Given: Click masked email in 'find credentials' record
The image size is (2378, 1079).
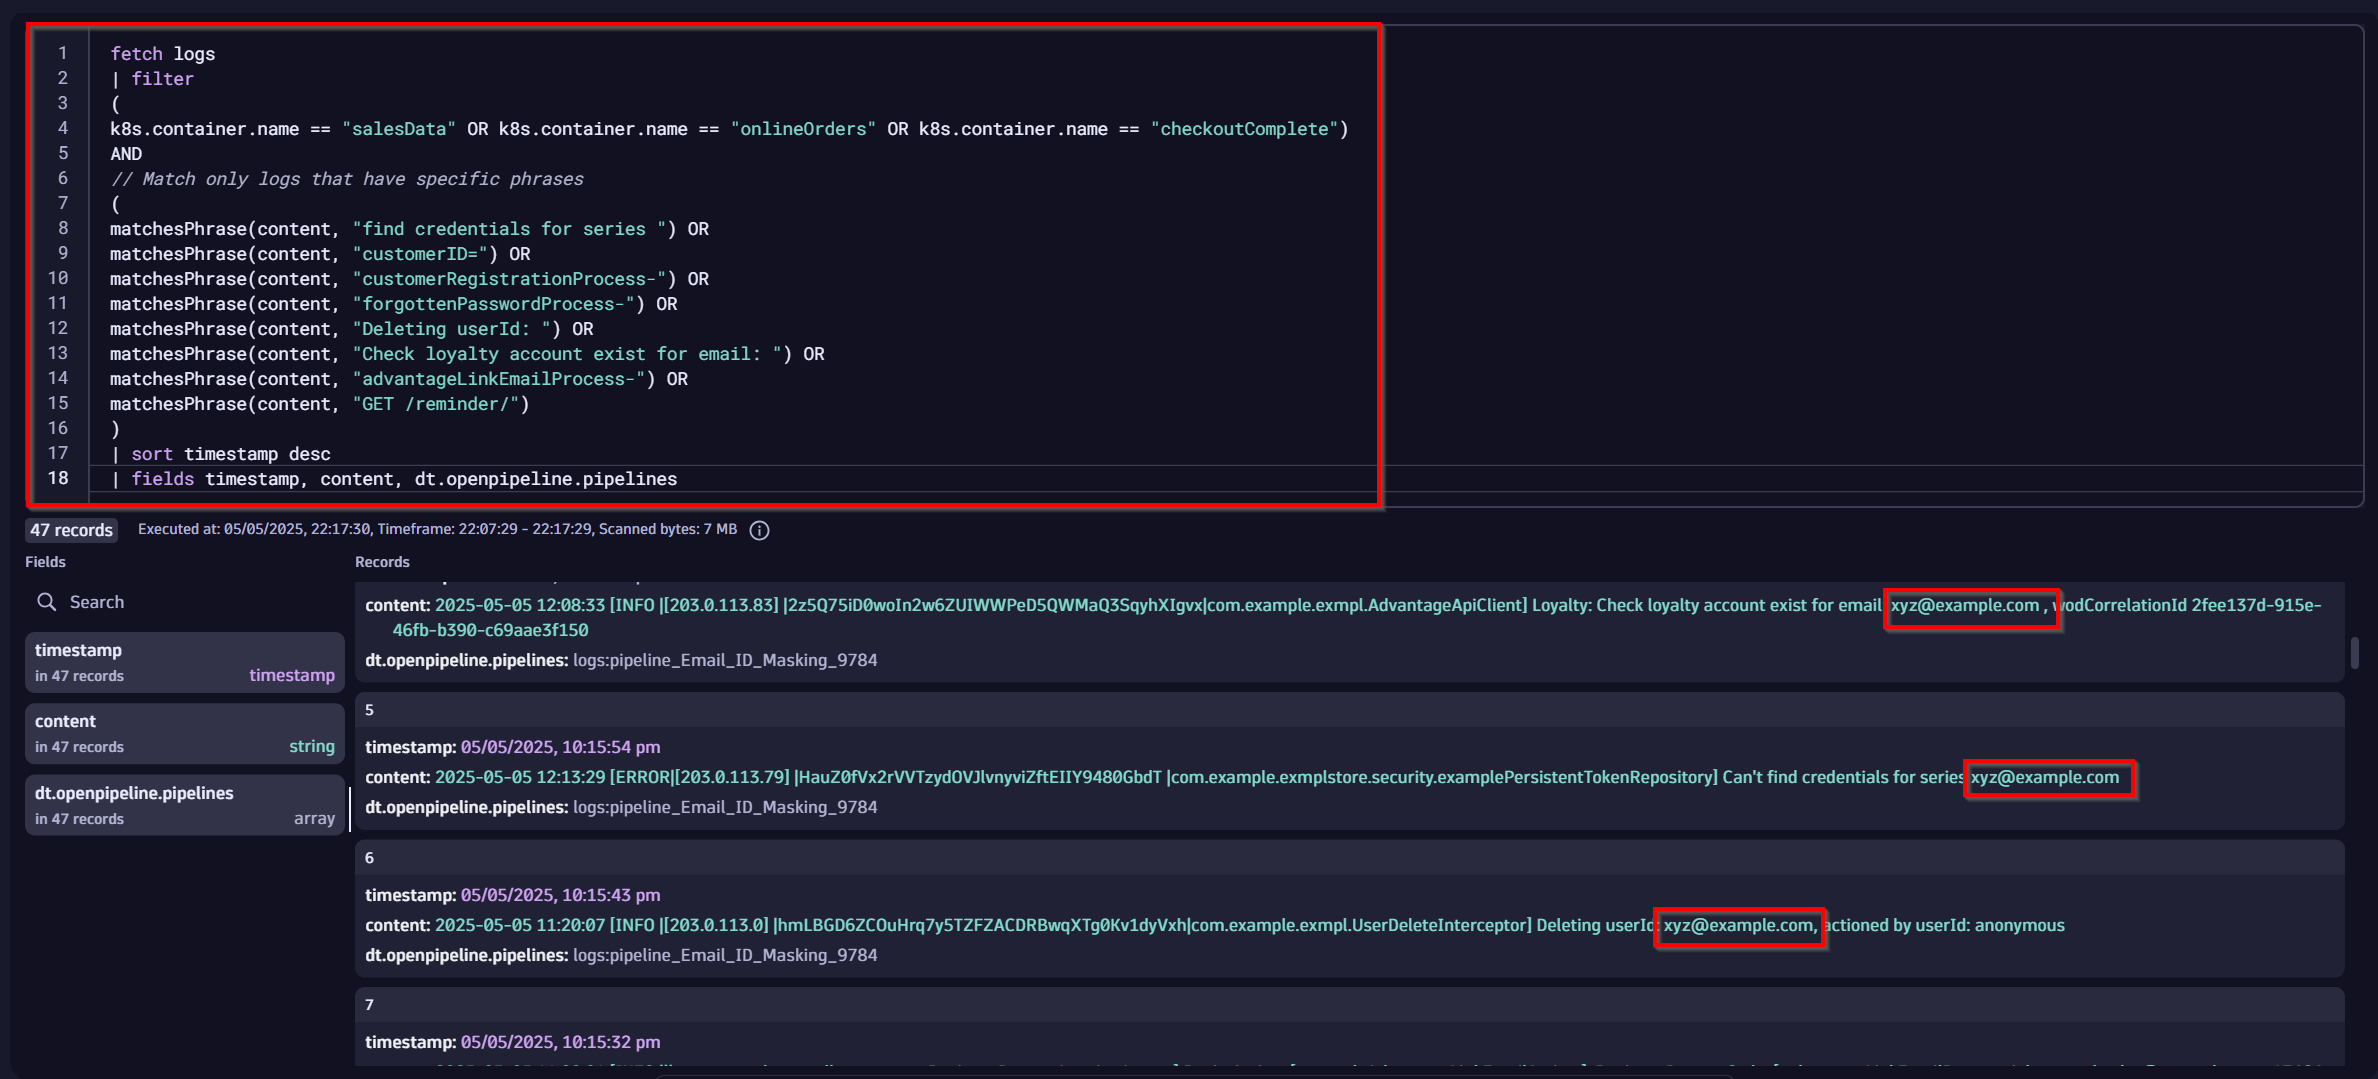Looking at the screenshot, I should (2045, 778).
